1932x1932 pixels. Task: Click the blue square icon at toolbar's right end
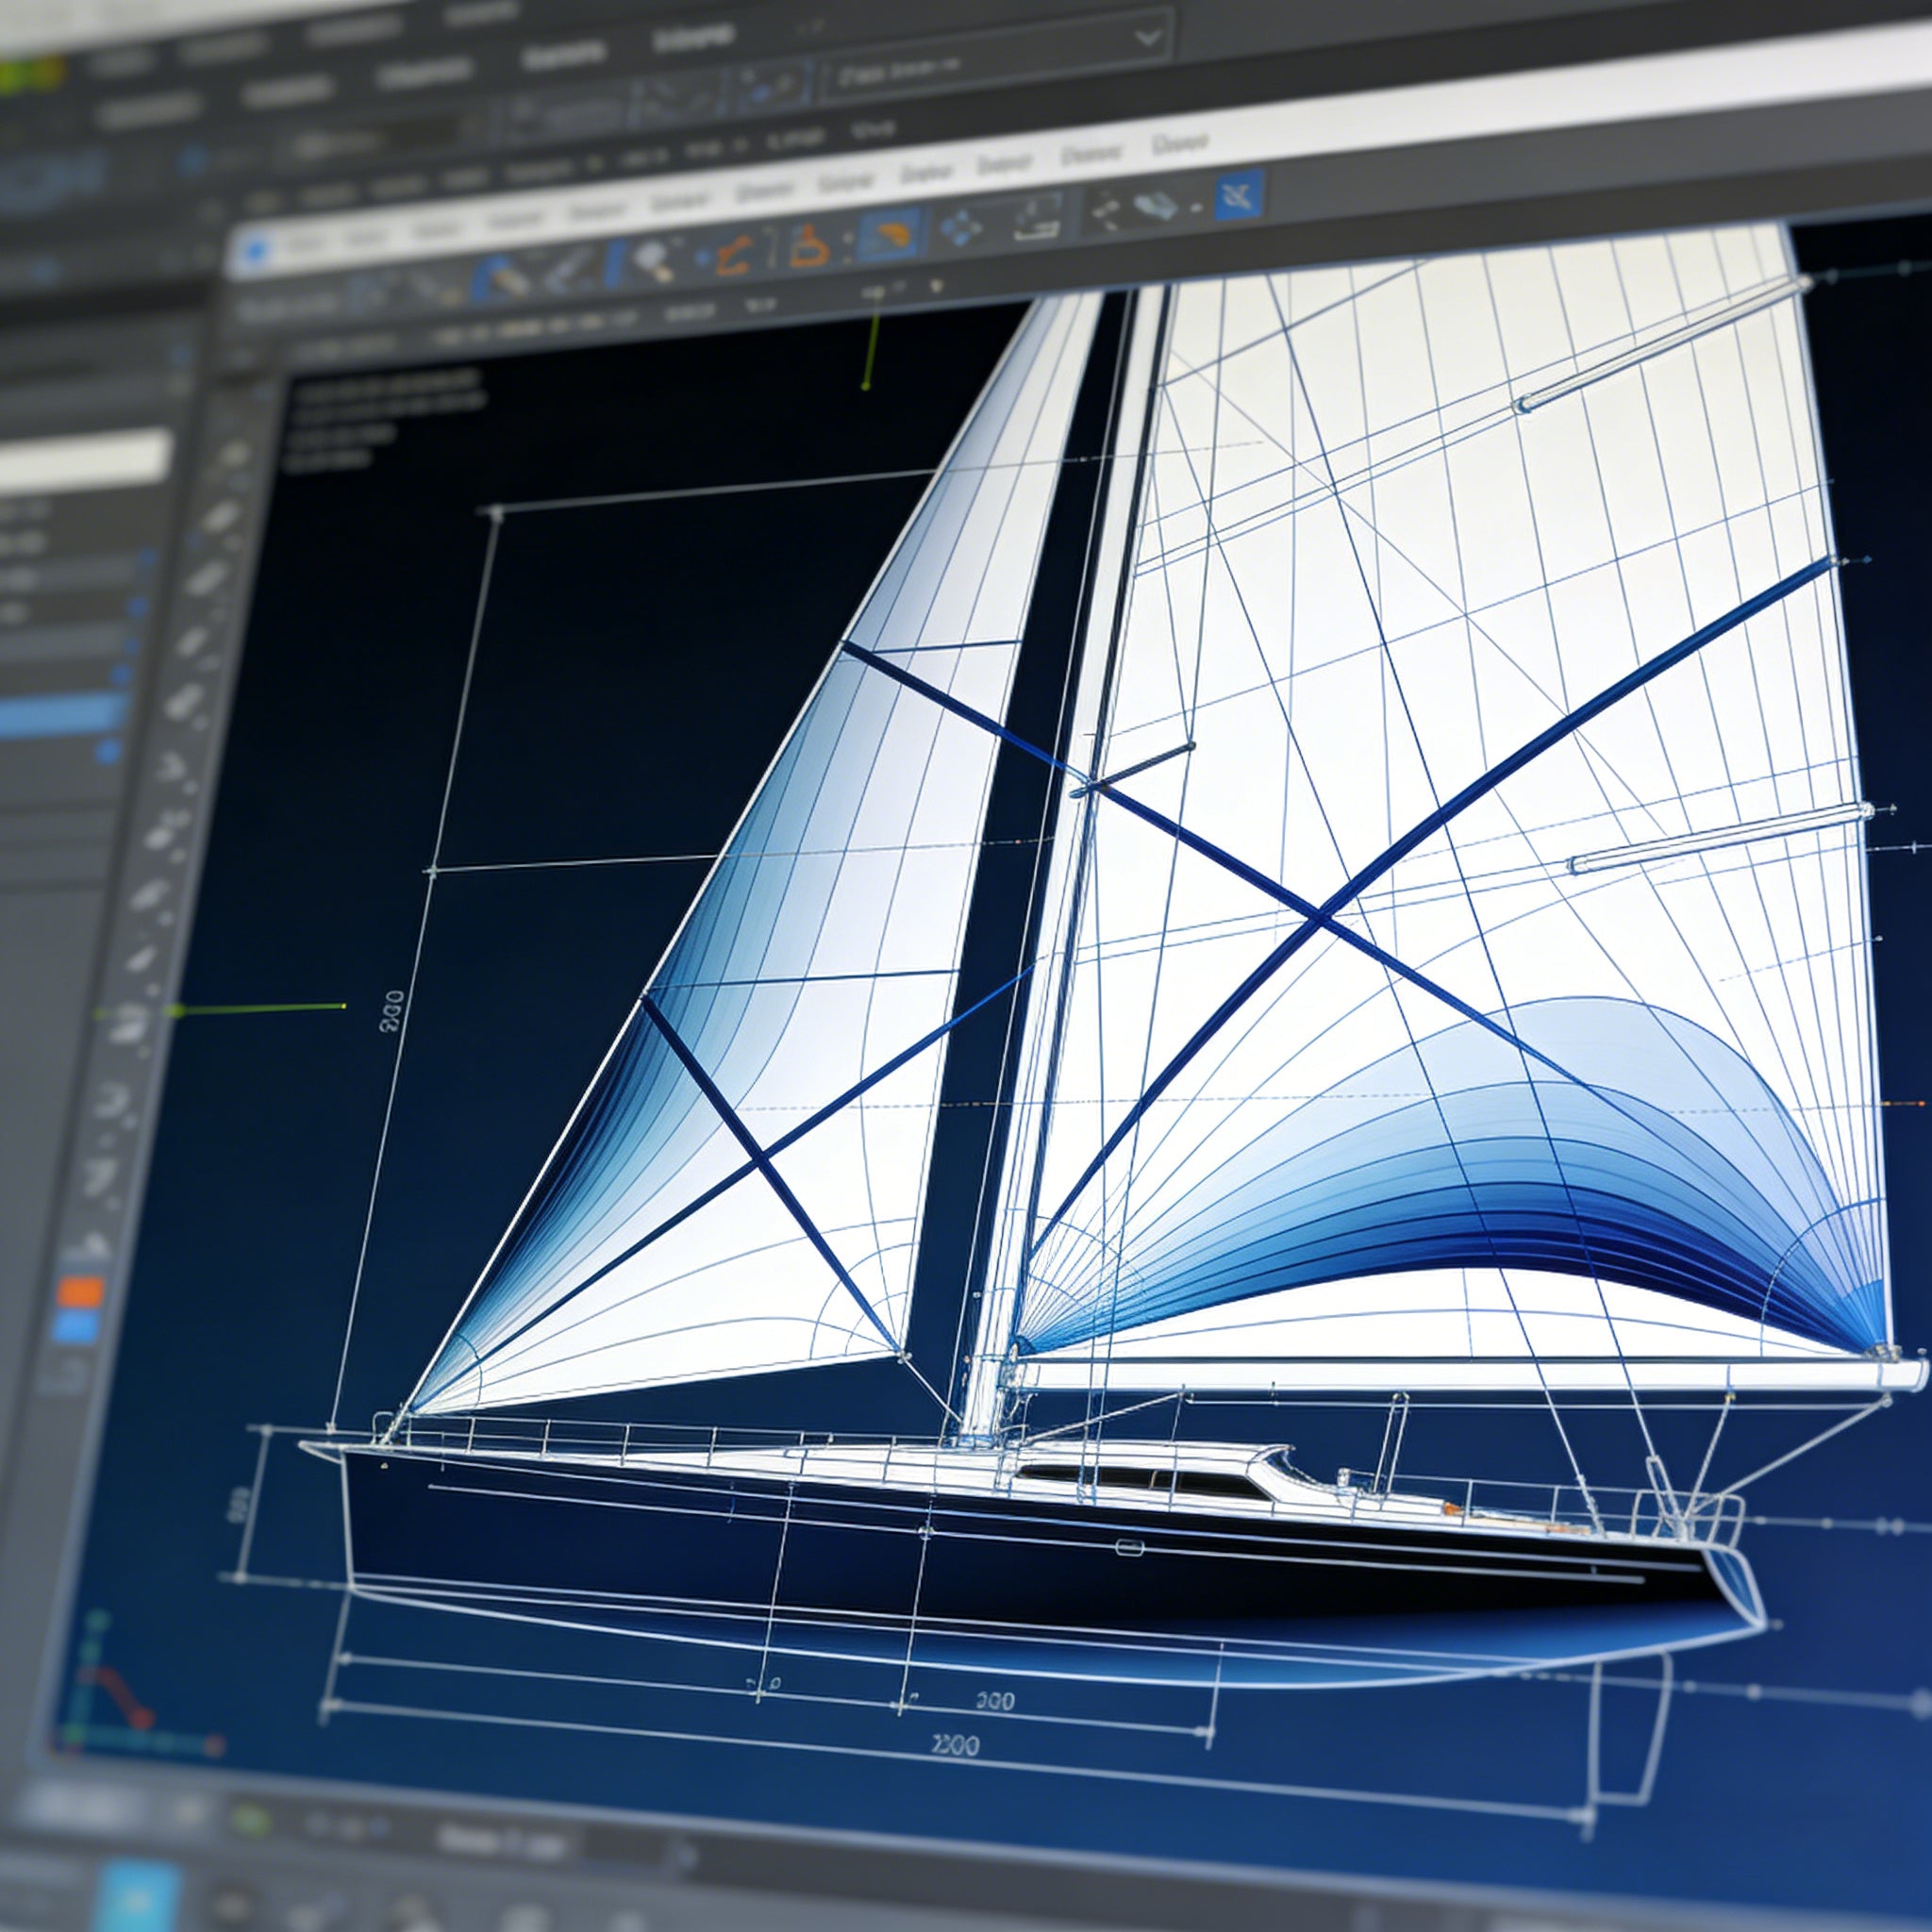1239,195
